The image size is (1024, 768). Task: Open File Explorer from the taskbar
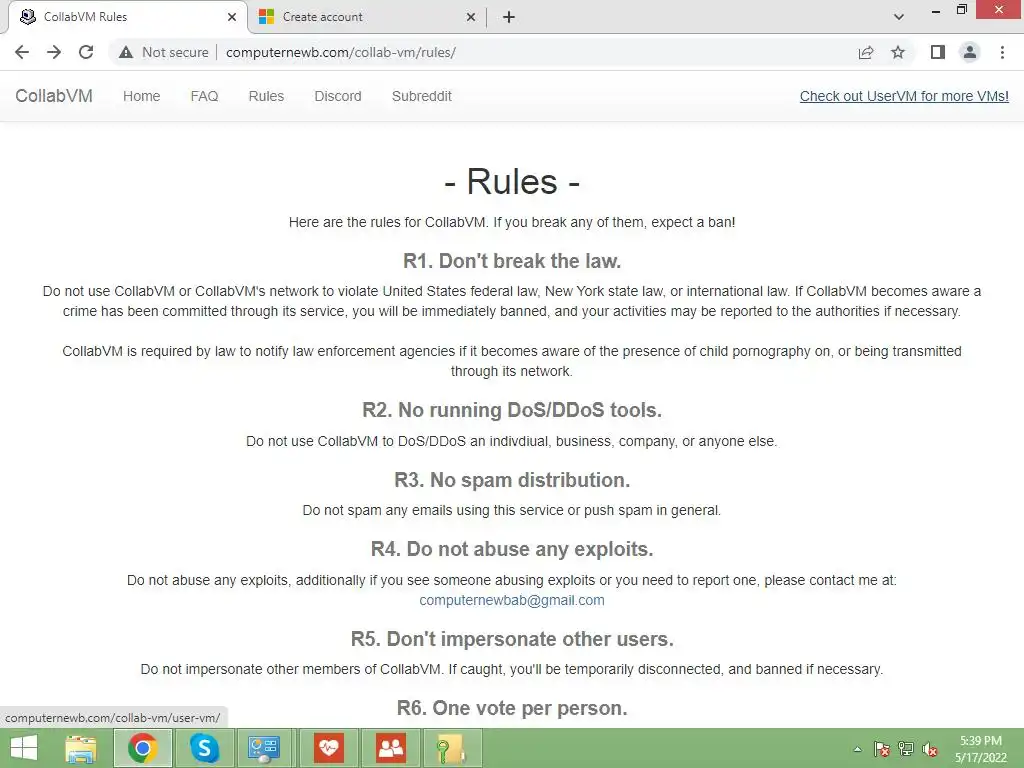click(80, 748)
